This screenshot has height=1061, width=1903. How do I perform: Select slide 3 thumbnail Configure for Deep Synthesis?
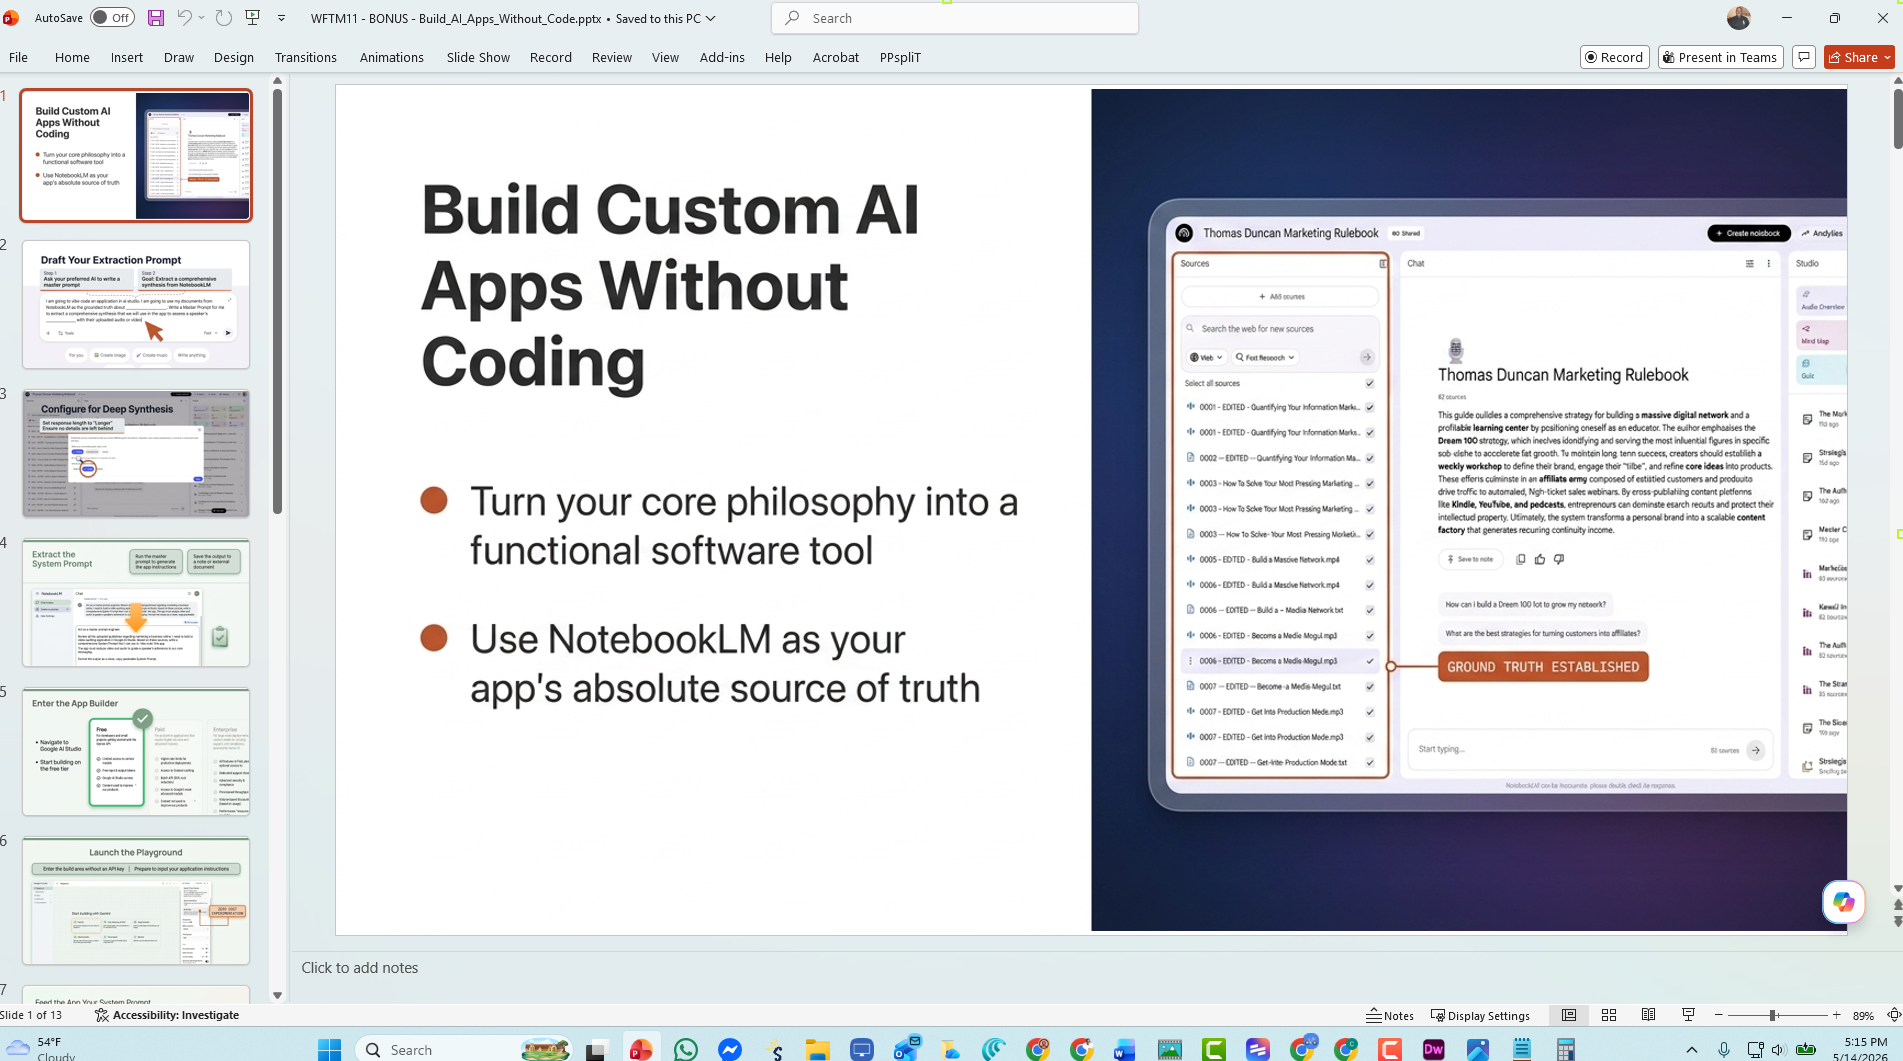click(136, 453)
